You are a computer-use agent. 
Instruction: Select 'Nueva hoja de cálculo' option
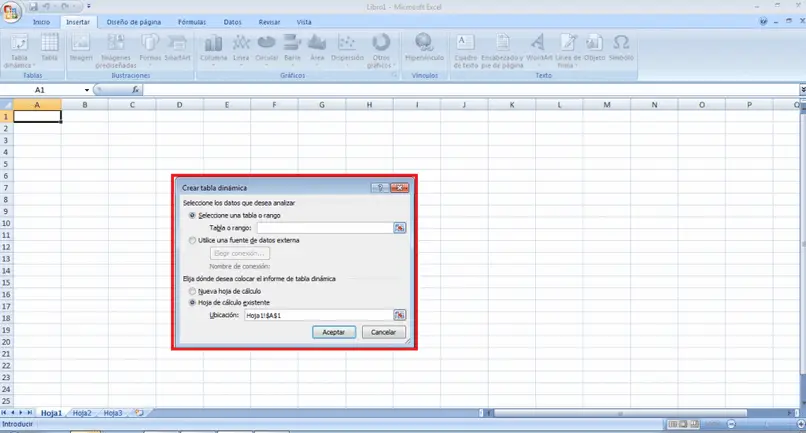pyautogui.click(x=192, y=291)
